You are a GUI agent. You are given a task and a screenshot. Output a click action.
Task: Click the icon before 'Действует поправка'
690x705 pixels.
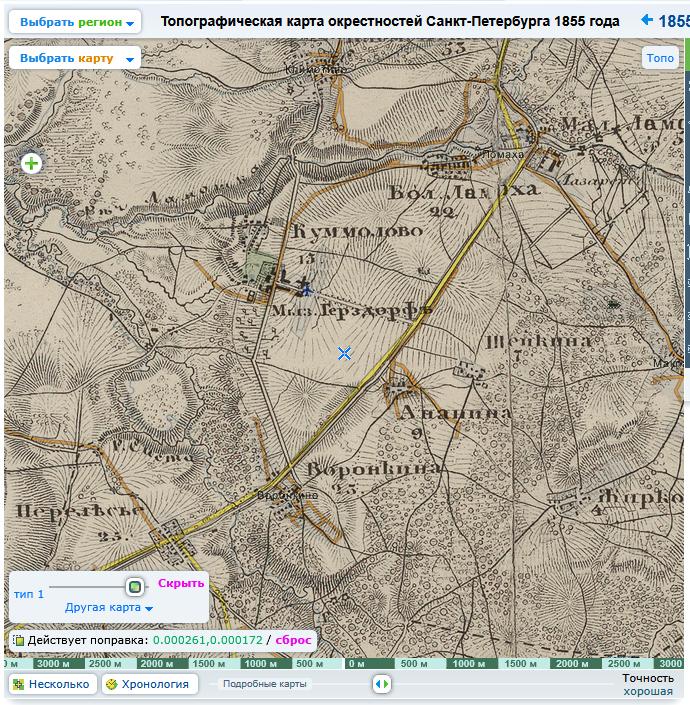pyautogui.click(x=18, y=640)
